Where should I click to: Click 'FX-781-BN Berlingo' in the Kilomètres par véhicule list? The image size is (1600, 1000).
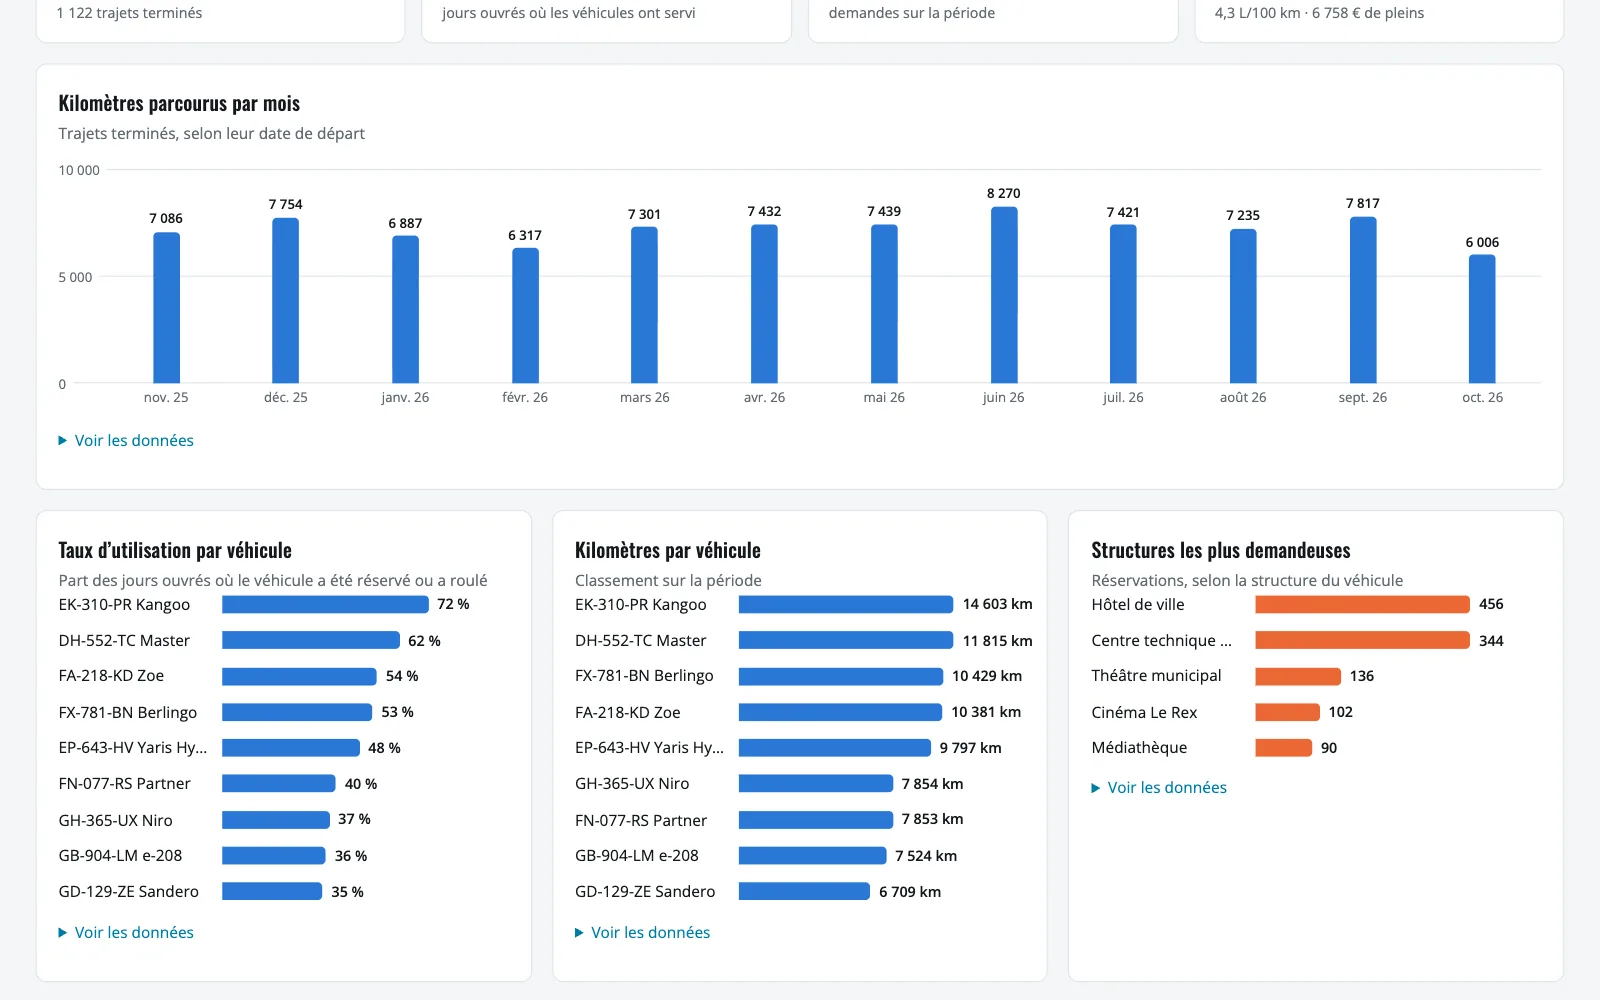point(644,676)
